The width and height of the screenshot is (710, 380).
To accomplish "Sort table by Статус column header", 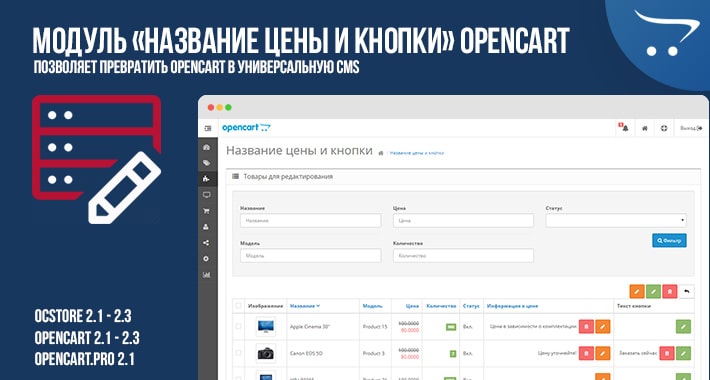I will tap(471, 306).
